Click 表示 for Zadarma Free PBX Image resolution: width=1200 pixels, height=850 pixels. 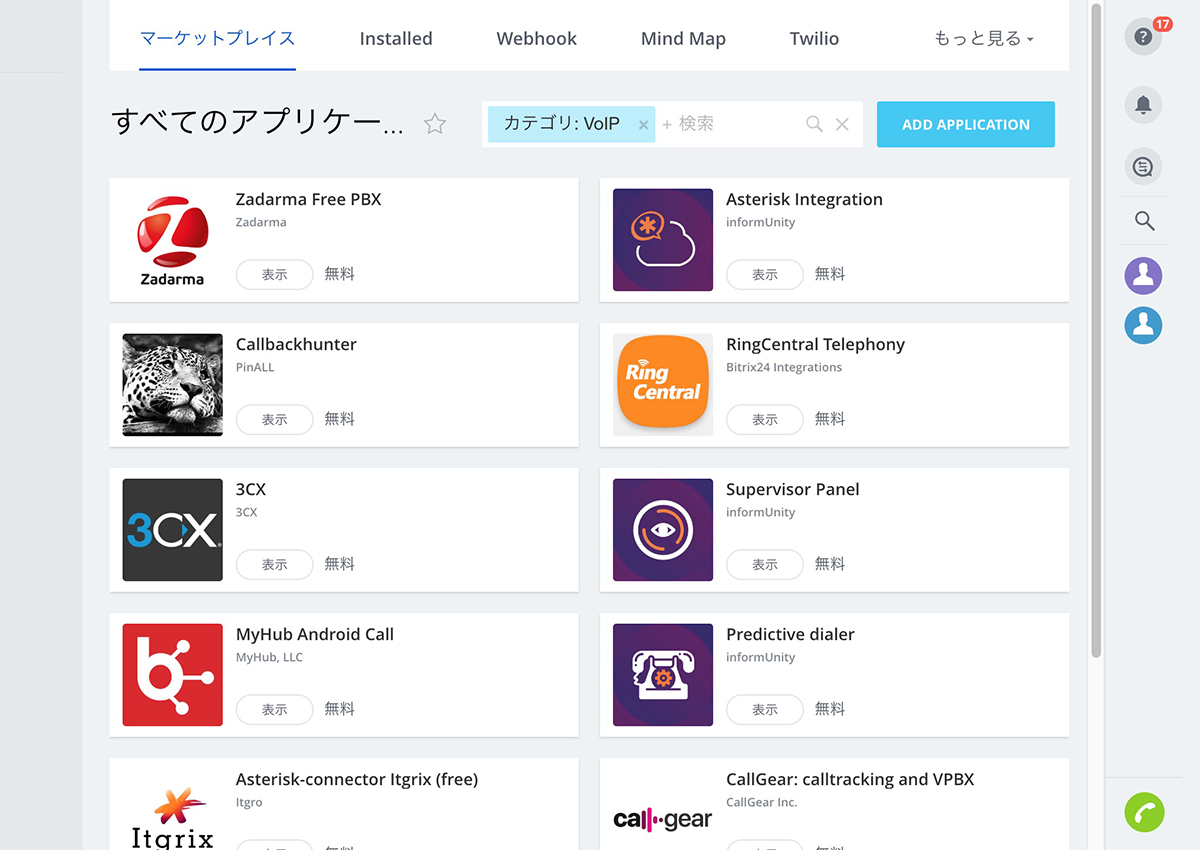(274, 274)
